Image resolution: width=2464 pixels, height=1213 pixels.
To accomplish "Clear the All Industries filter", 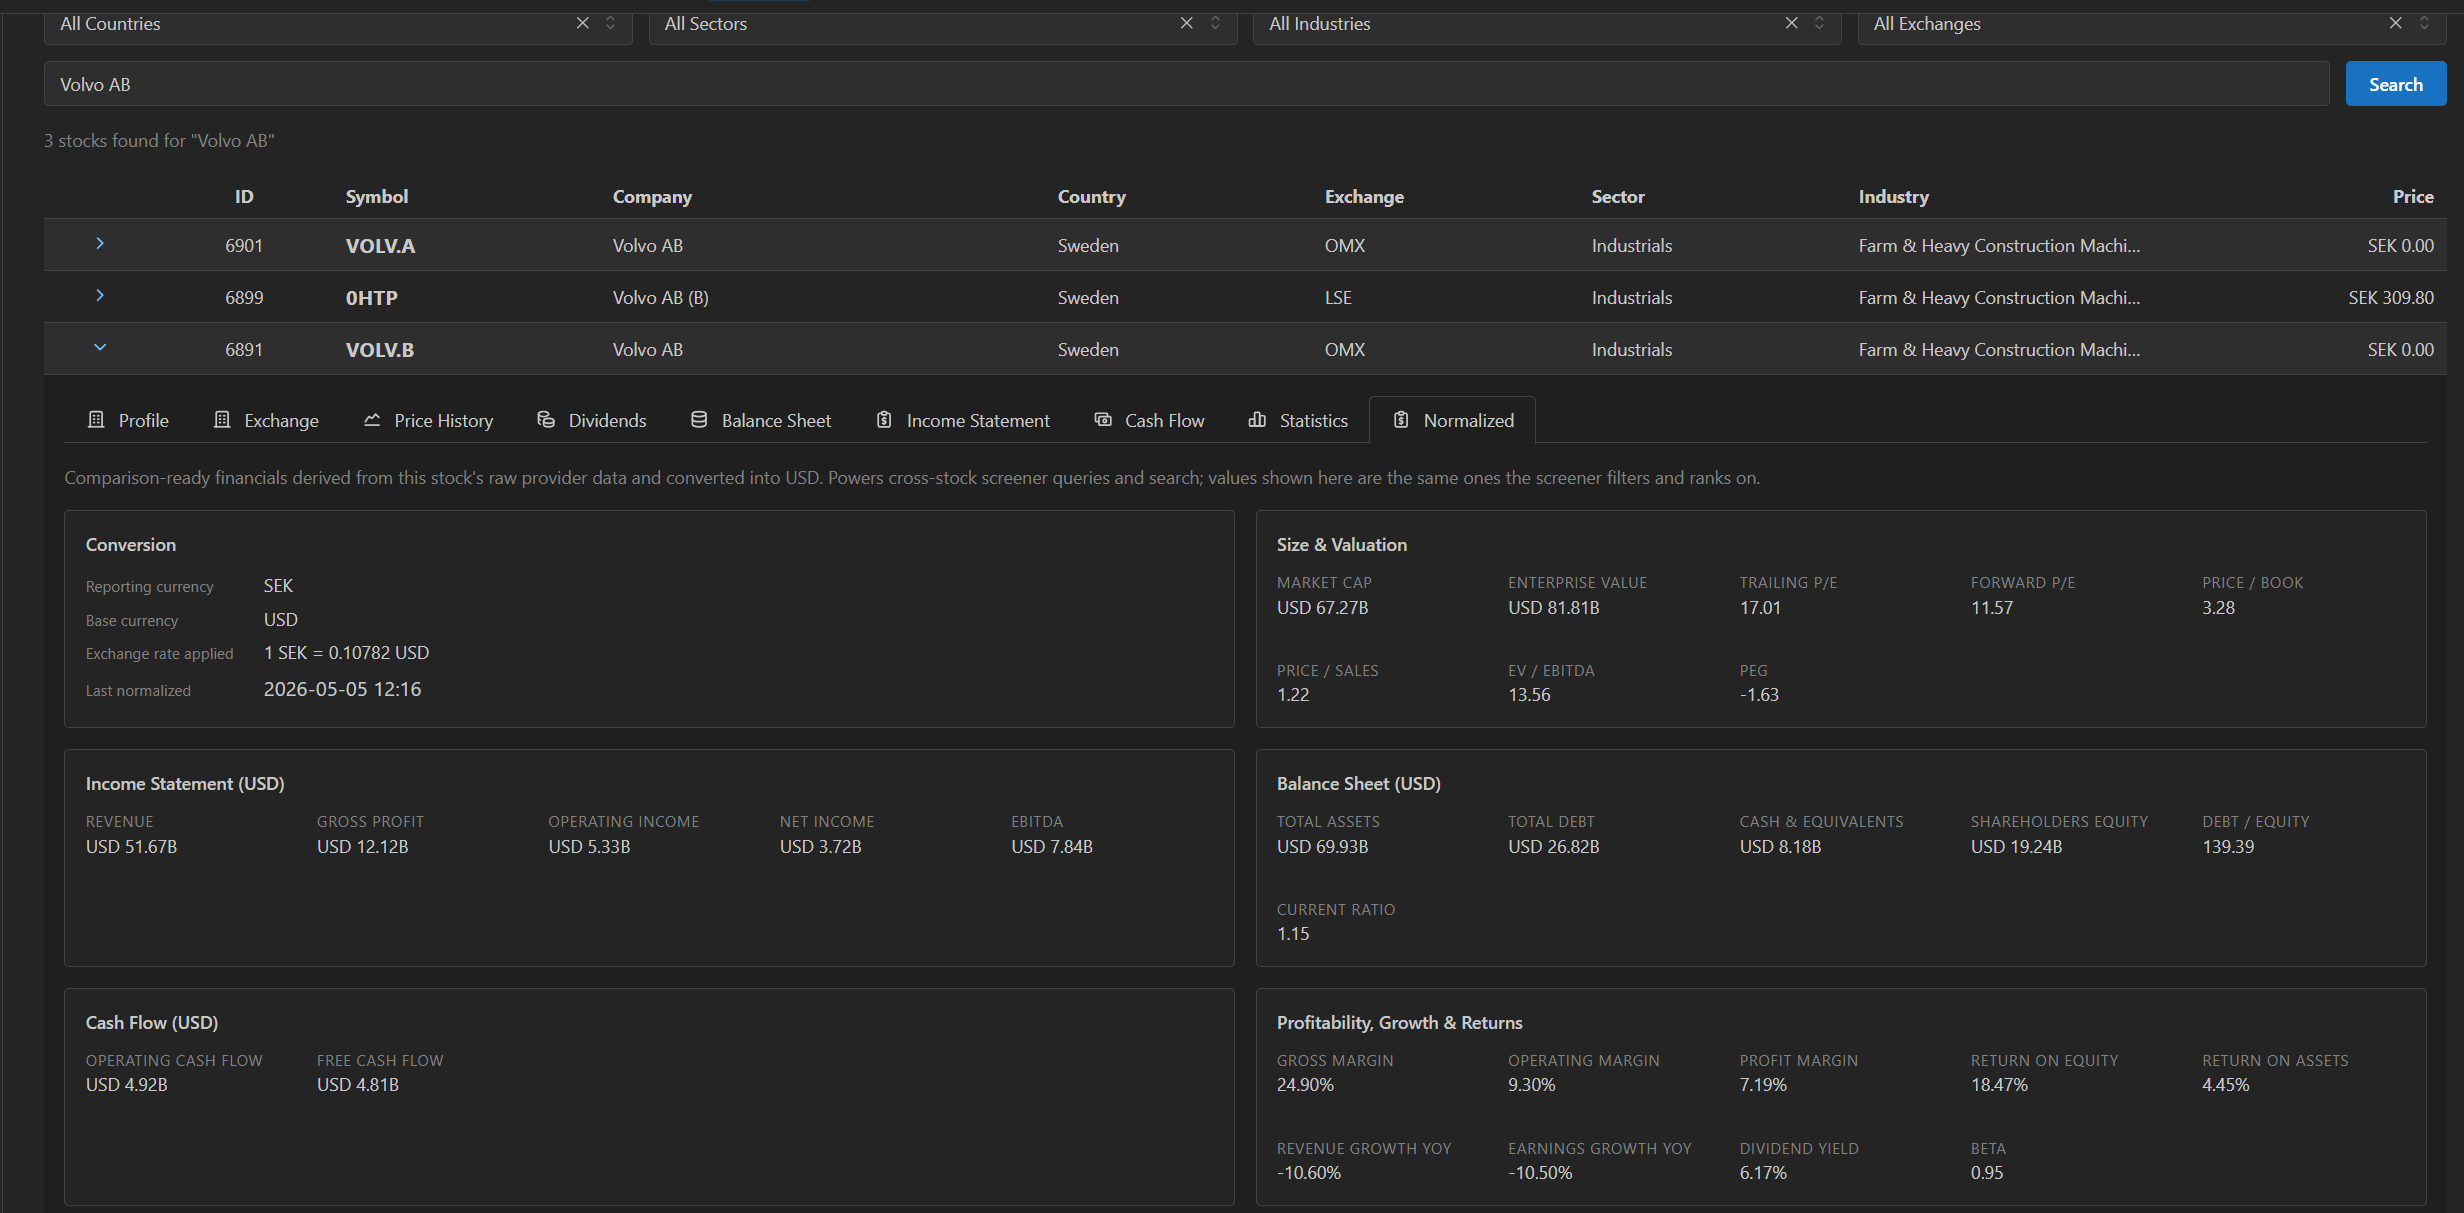I will tap(1791, 23).
